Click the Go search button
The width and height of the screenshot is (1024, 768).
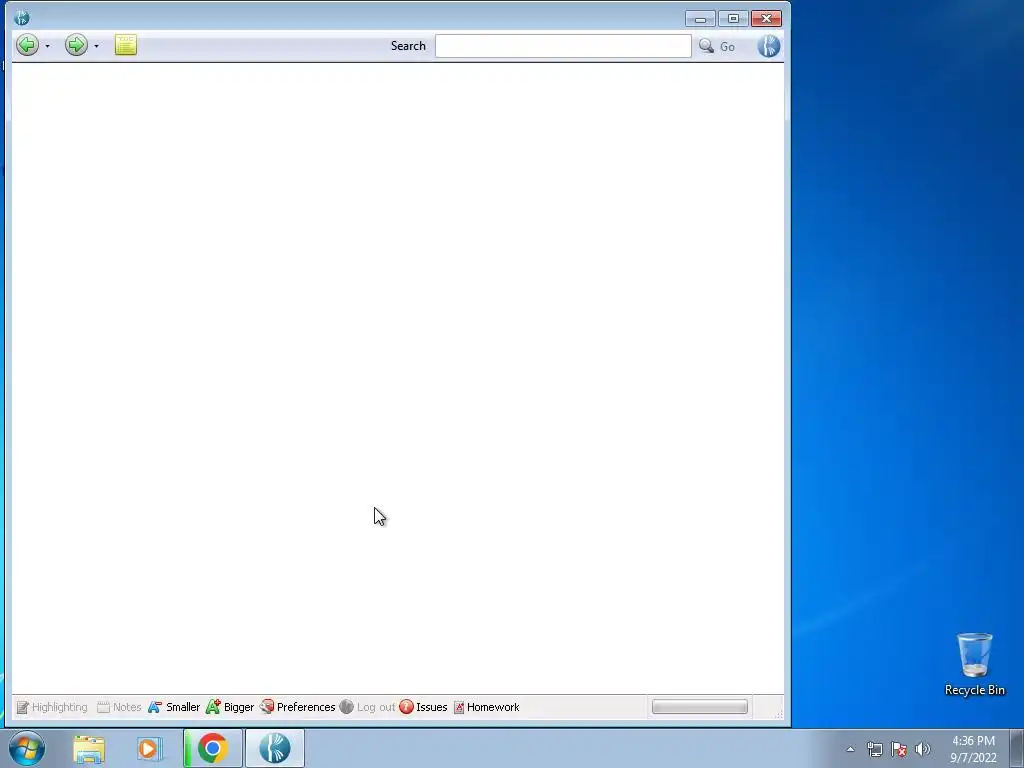[x=727, y=46]
